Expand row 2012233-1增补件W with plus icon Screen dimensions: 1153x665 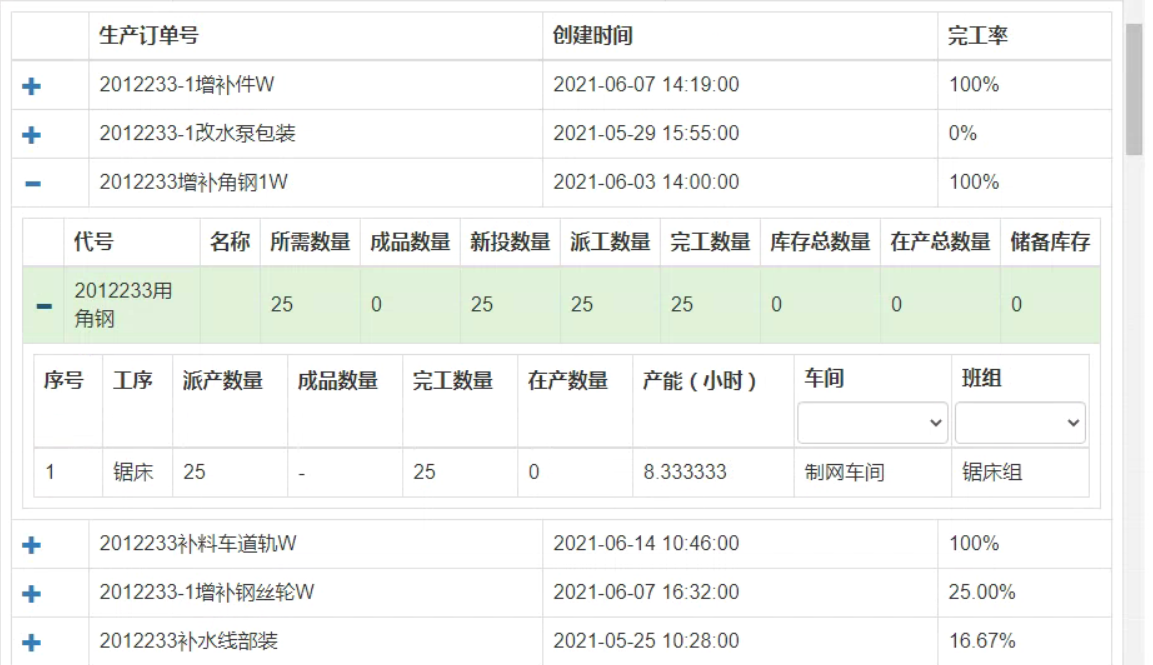pyautogui.click(x=31, y=86)
